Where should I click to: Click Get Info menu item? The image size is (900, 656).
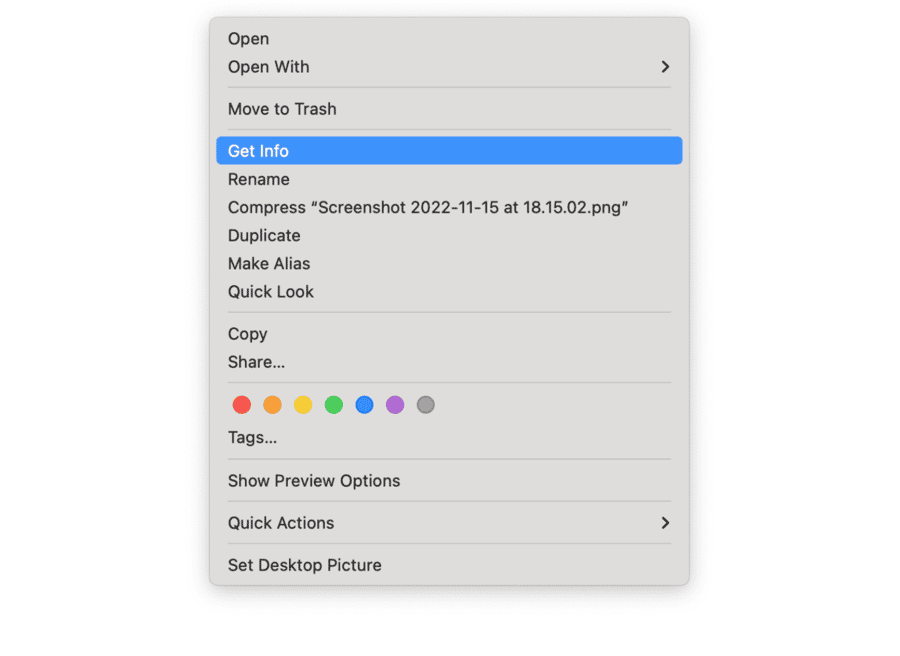[258, 151]
